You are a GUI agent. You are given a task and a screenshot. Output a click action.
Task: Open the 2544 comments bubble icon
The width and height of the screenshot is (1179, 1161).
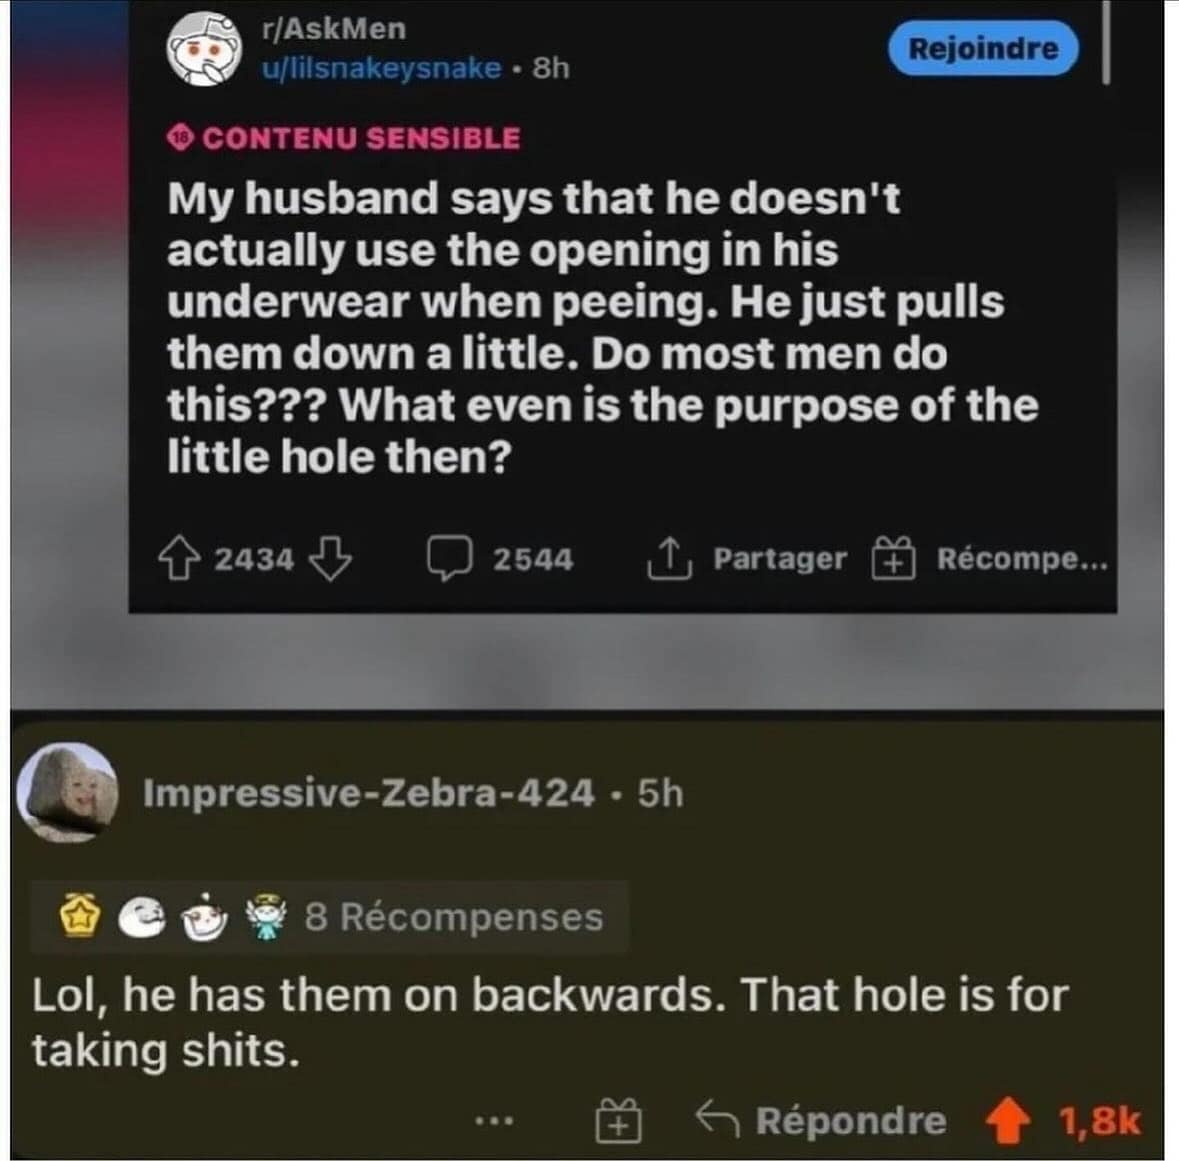tap(450, 558)
